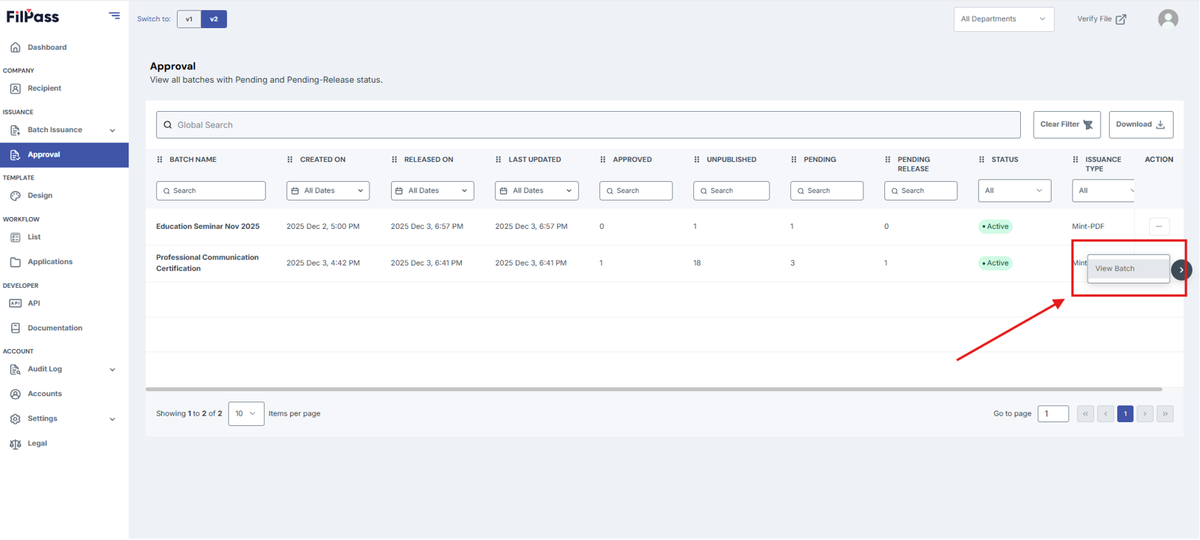Focus Pending Release search filter

click(921, 190)
